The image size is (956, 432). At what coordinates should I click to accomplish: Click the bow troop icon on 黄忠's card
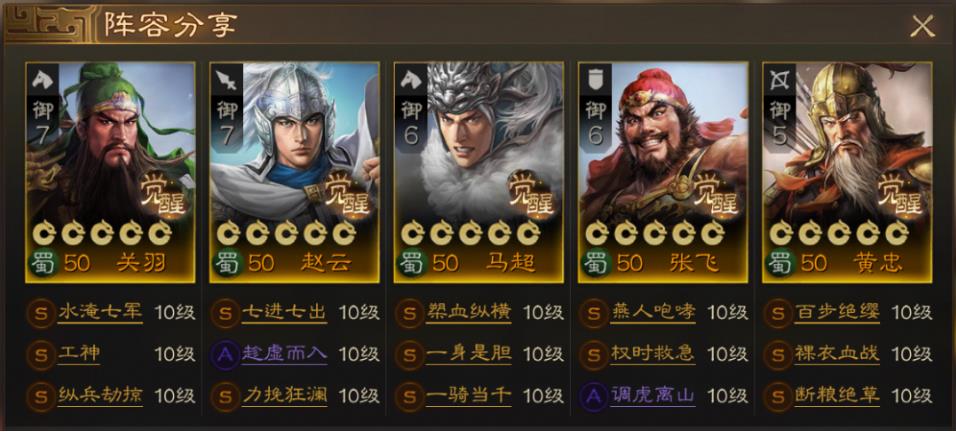coord(779,78)
